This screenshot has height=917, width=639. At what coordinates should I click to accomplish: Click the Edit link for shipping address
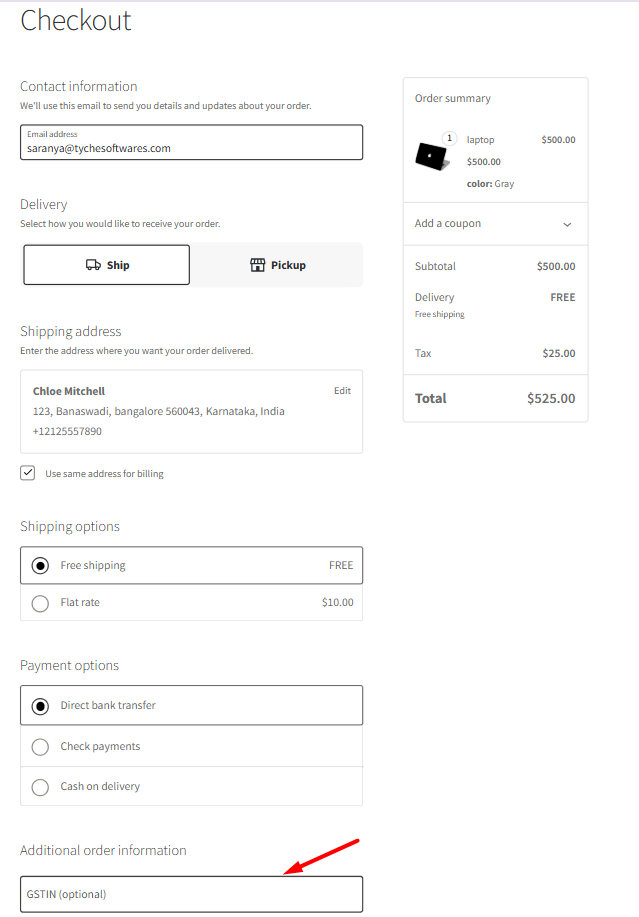(x=342, y=390)
